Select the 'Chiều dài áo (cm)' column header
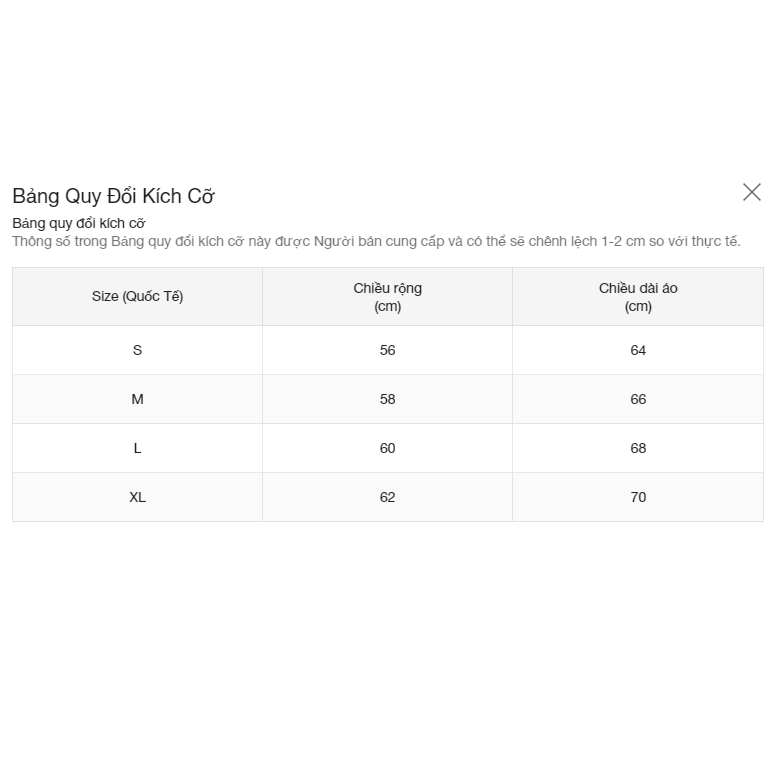Image resolution: width=778 pixels, height=778 pixels. (638, 297)
